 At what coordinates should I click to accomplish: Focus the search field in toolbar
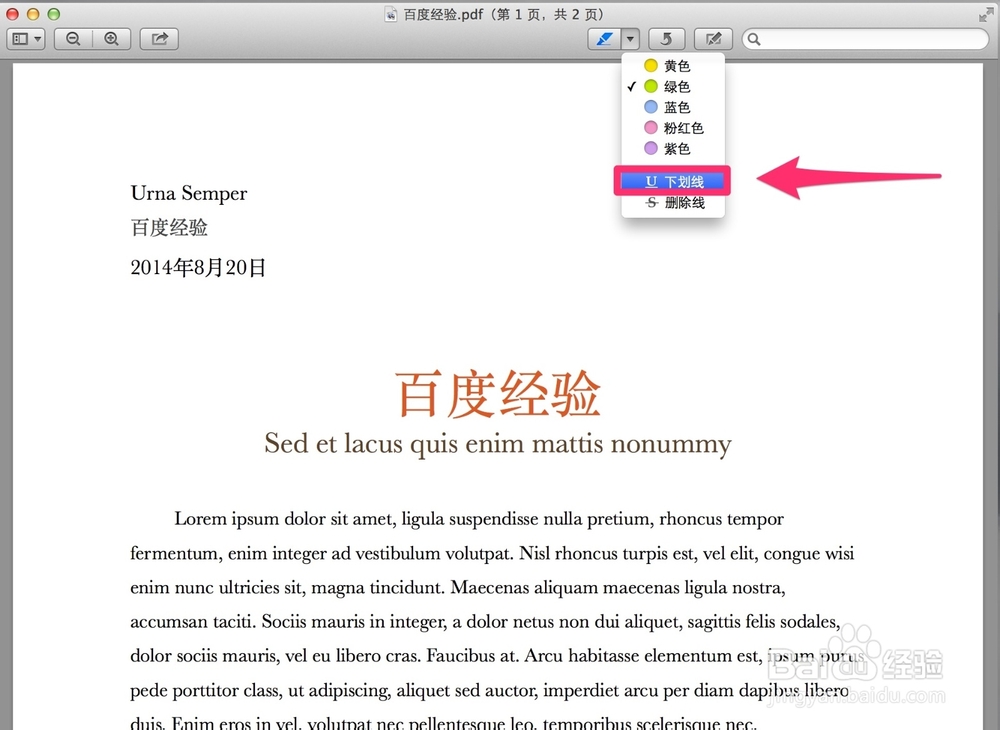(x=865, y=39)
